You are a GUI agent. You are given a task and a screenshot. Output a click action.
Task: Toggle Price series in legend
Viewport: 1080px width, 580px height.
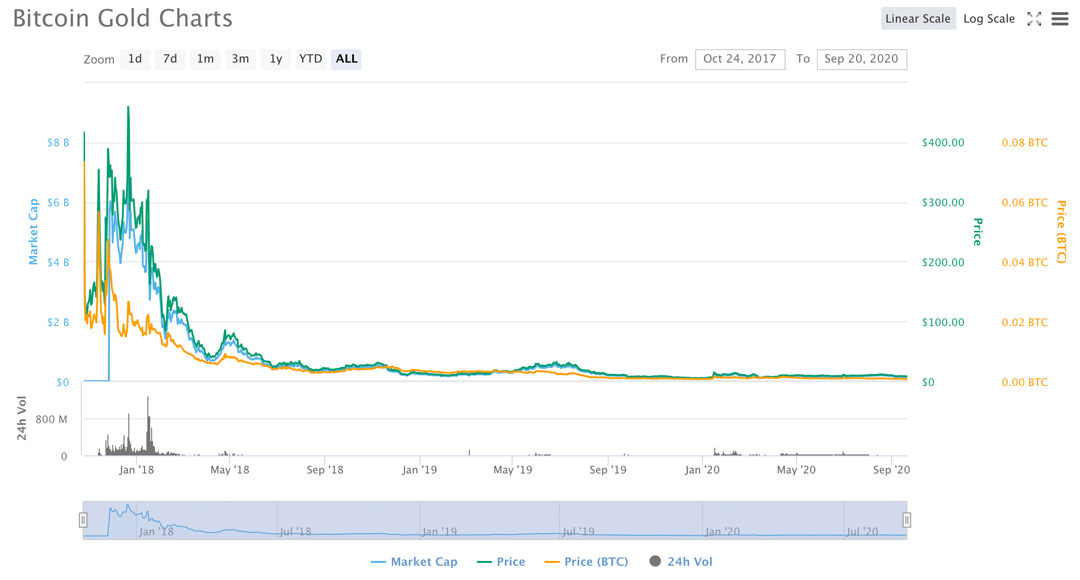501,562
